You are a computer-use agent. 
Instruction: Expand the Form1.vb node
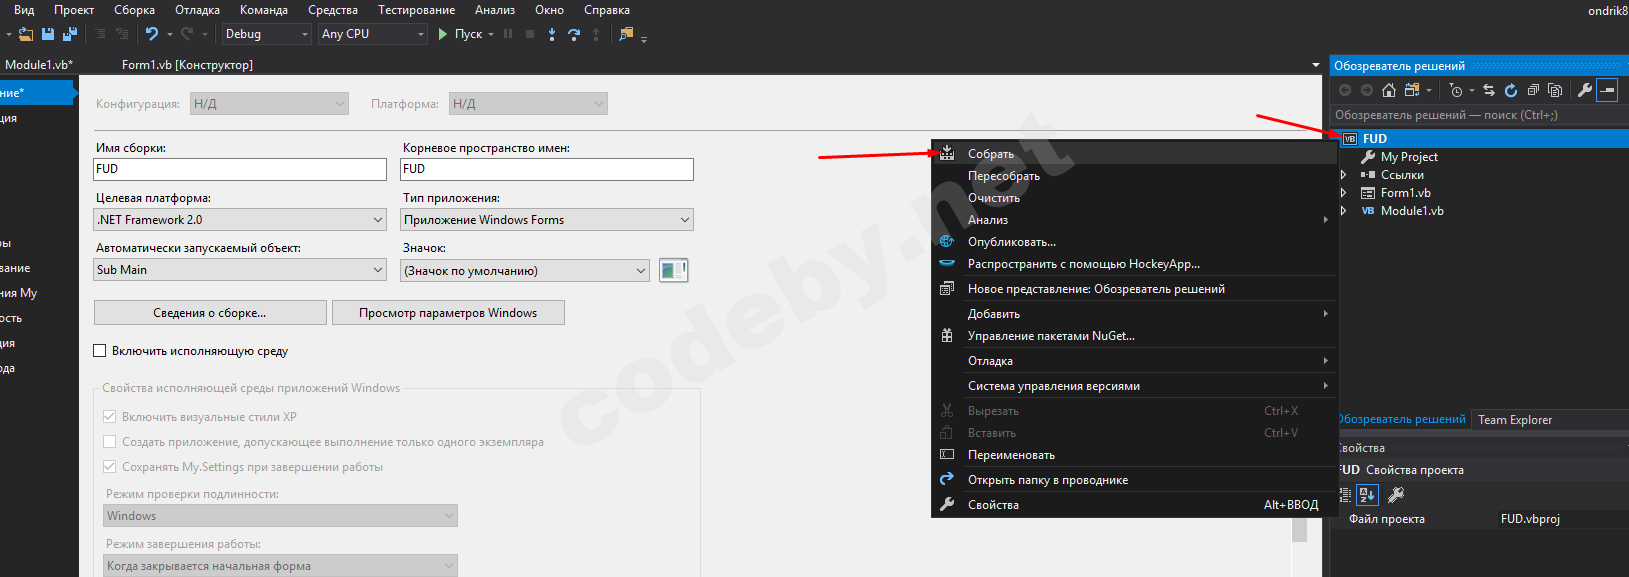pos(1343,193)
